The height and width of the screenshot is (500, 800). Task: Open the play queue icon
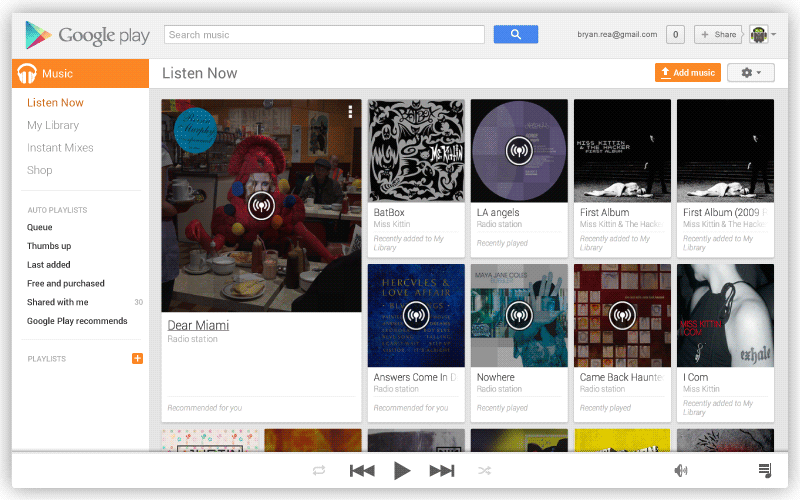point(765,471)
